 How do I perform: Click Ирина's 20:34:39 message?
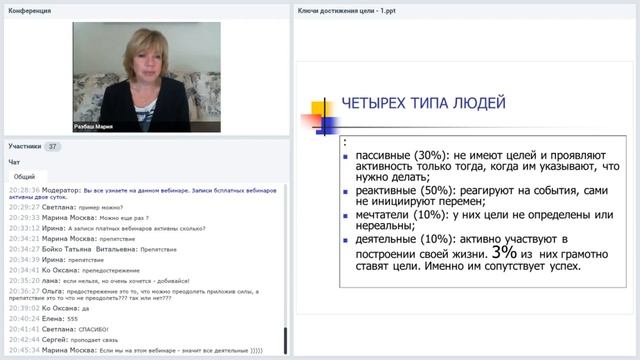[x=57, y=260]
